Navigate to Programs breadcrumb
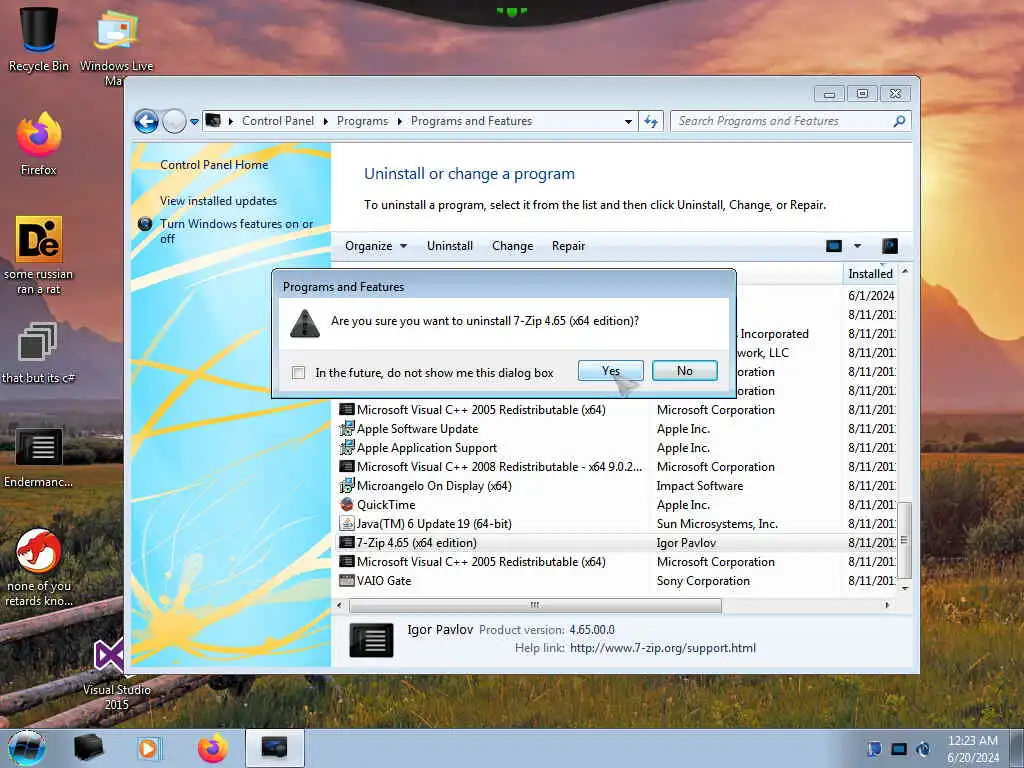Screen dimensions: 1024x768 click(362, 121)
